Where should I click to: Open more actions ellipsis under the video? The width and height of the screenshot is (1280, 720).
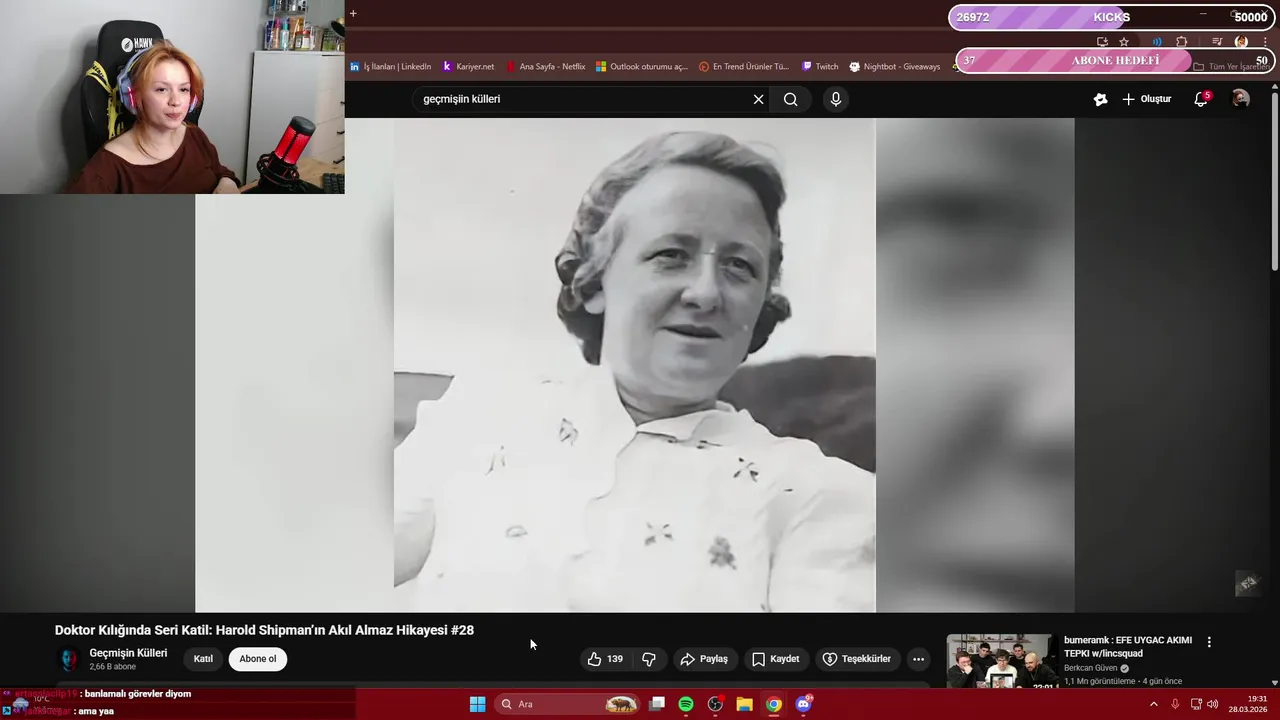[918, 659]
